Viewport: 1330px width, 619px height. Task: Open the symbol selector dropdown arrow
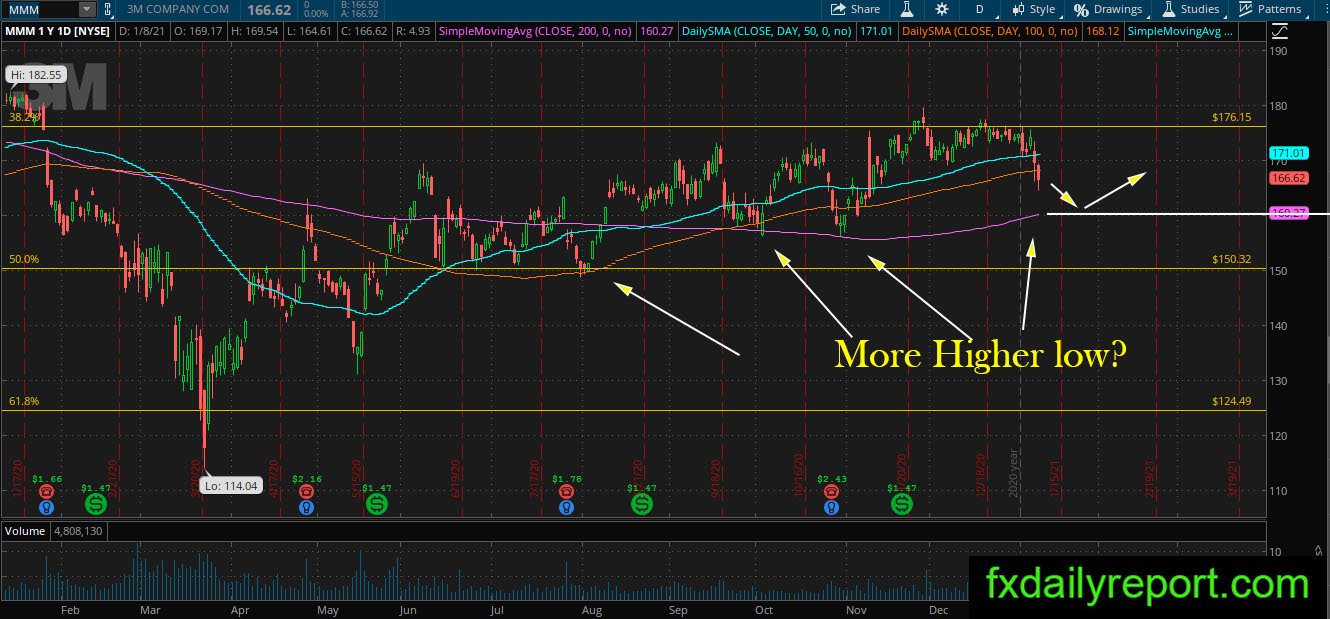point(87,9)
